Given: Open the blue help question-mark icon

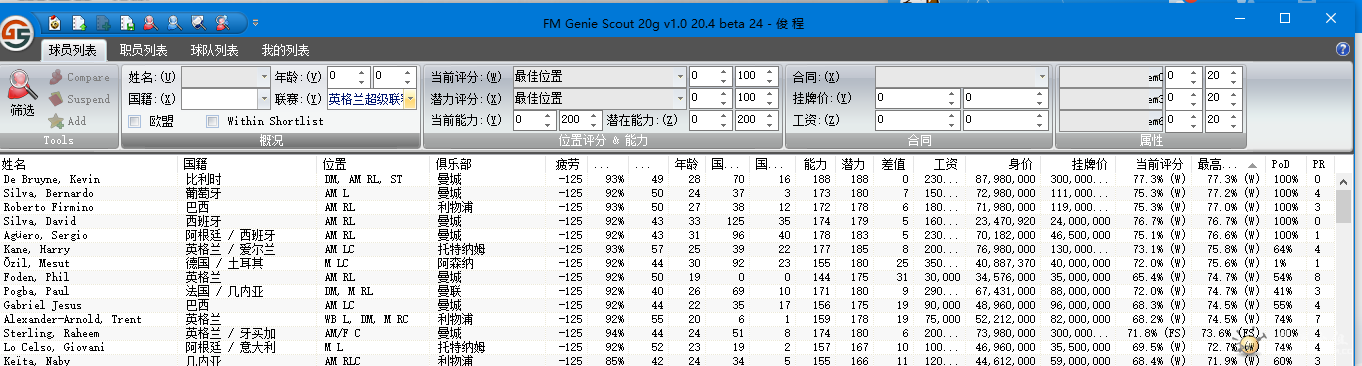Looking at the screenshot, I should [1343, 49].
